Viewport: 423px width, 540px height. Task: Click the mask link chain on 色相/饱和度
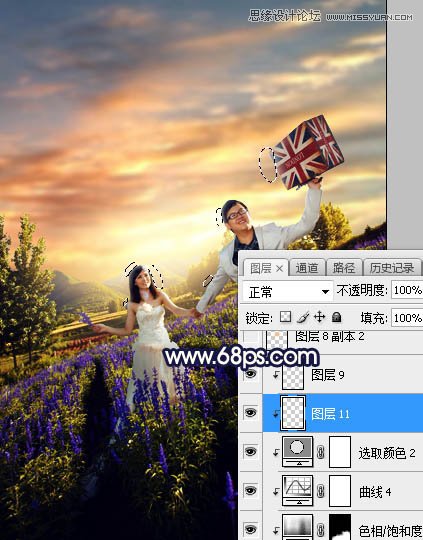321,530
